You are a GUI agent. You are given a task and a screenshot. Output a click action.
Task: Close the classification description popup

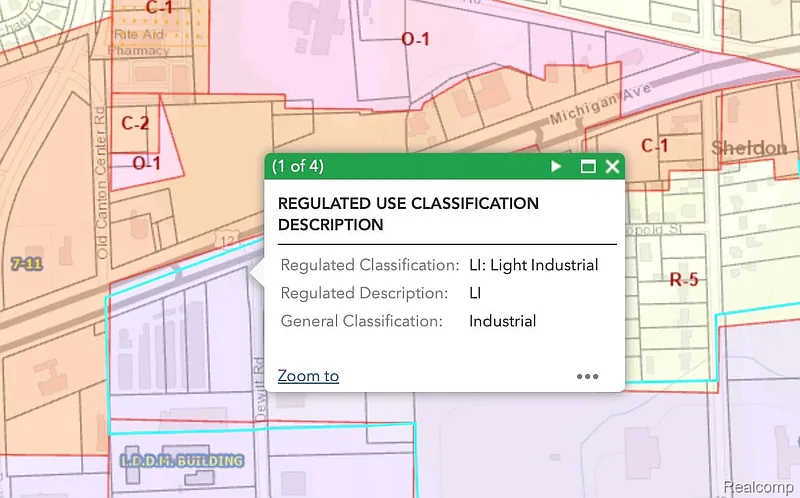(x=612, y=166)
